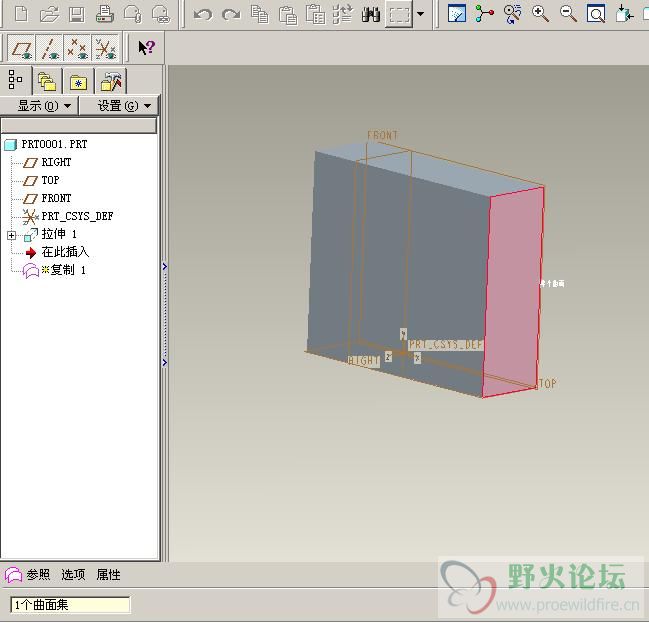Open the 设置 (Settings) dropdown menu
Image resolution: width=649 pixels, height=623 pixels.
(x=120, y=106)
